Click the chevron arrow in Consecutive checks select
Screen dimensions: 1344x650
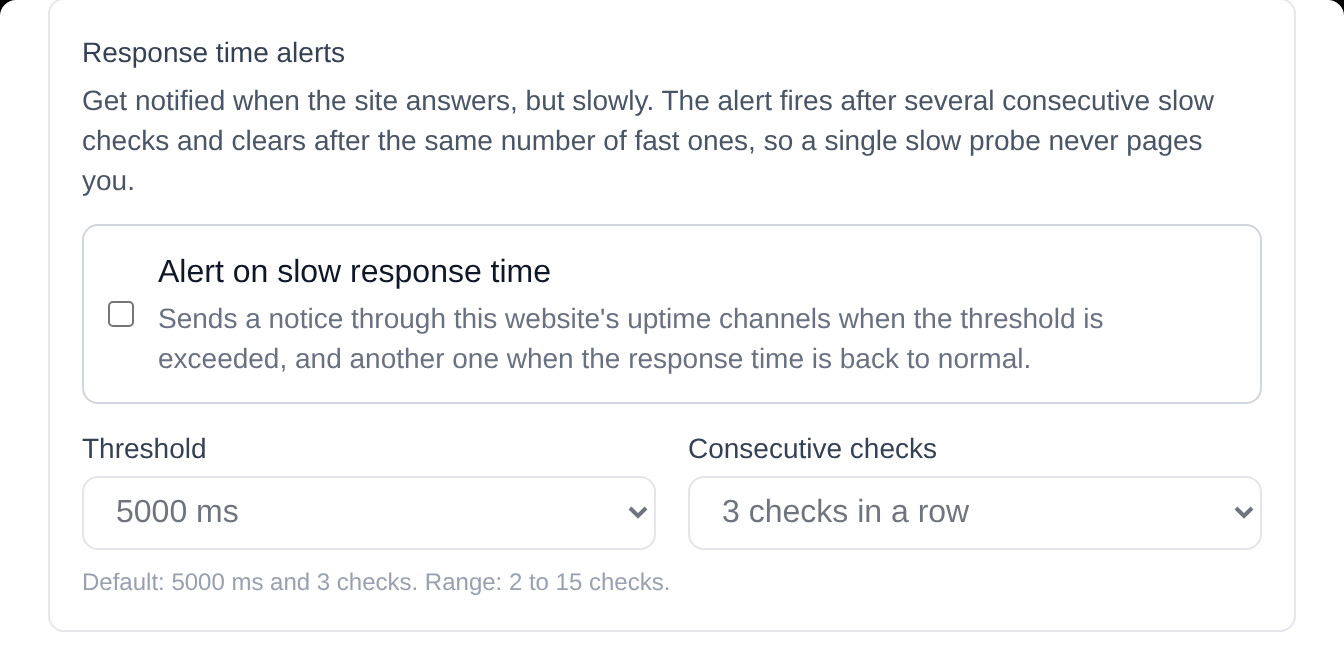coord(1243,513)
